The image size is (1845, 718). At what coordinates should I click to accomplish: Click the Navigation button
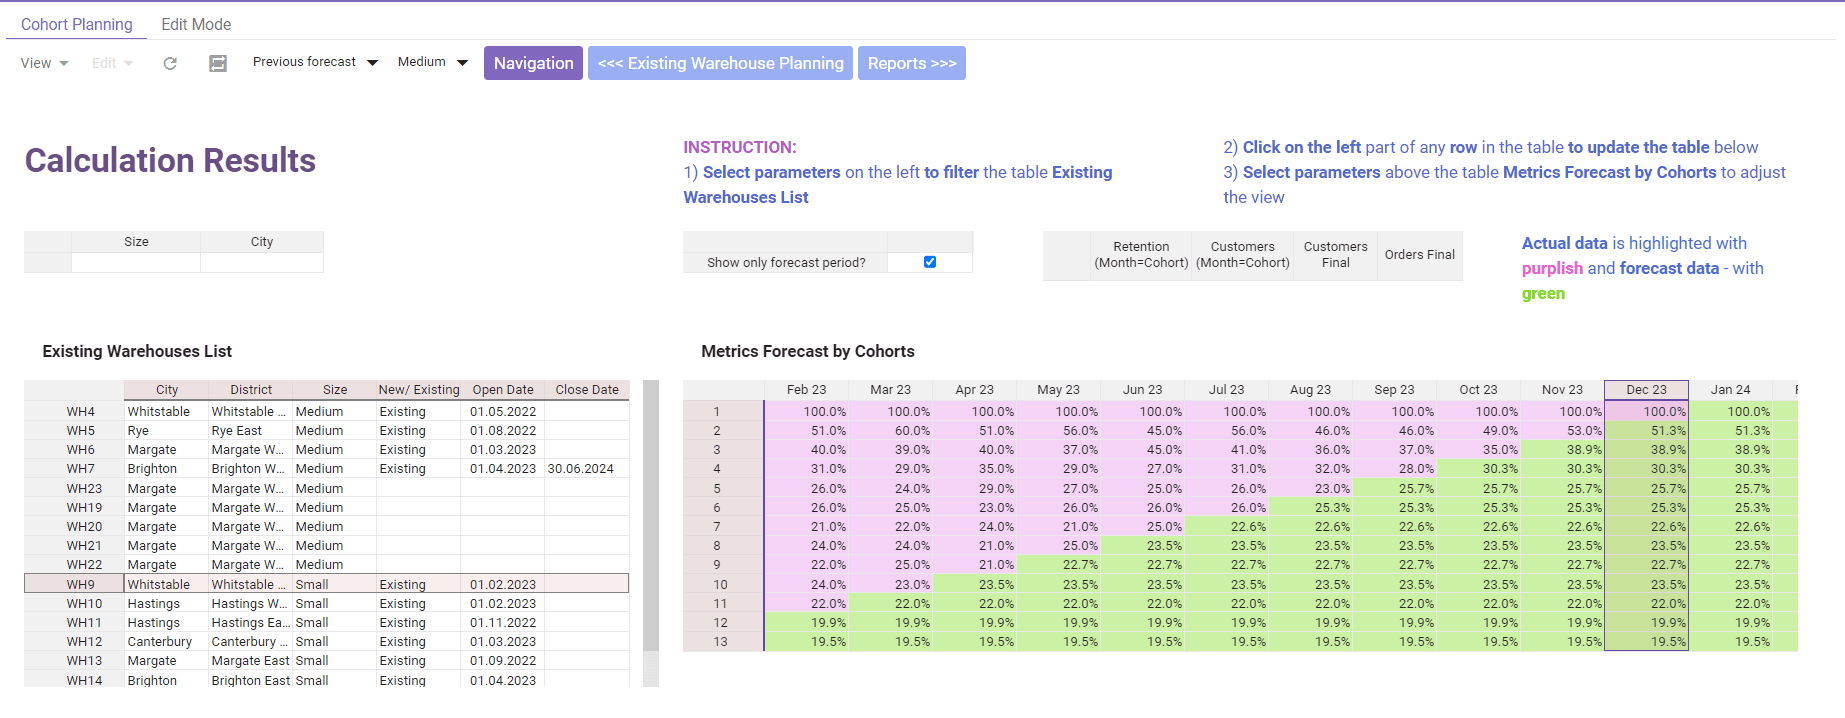(x=533, y=63)
